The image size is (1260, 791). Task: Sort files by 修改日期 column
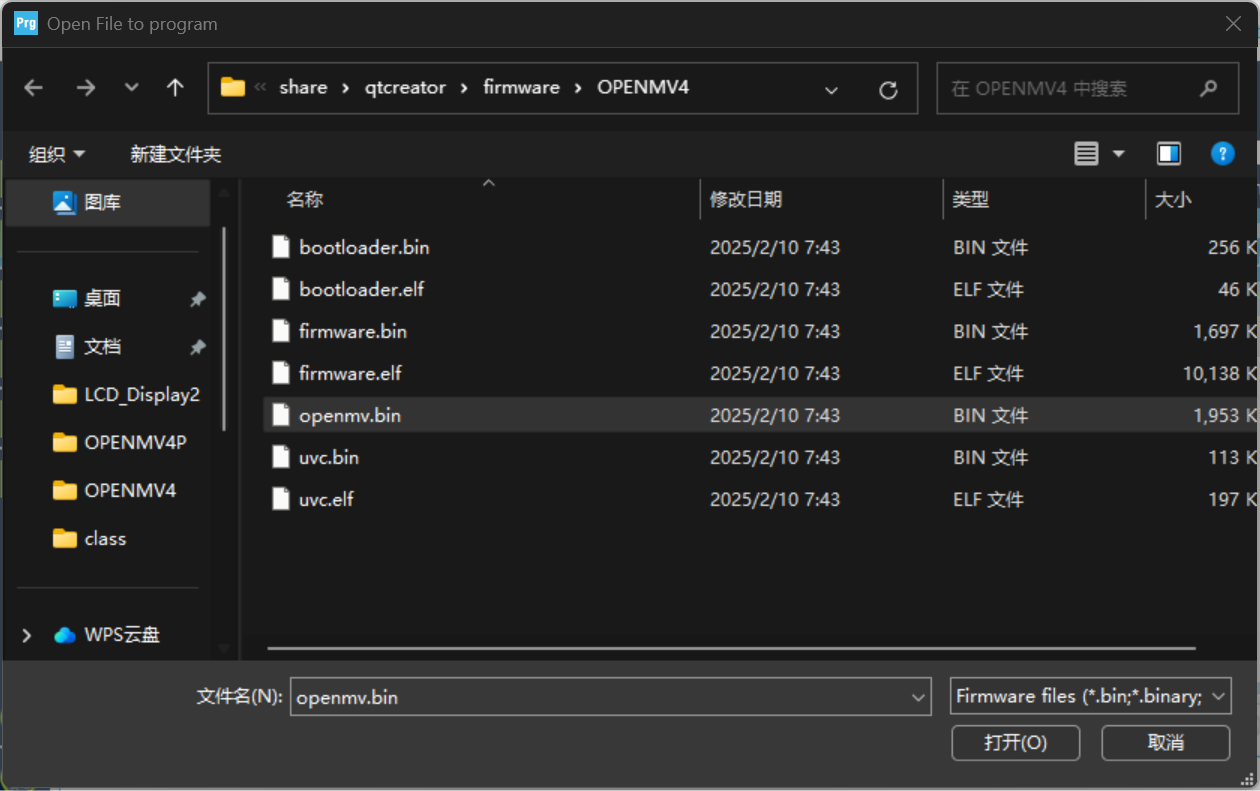(746, 199)
